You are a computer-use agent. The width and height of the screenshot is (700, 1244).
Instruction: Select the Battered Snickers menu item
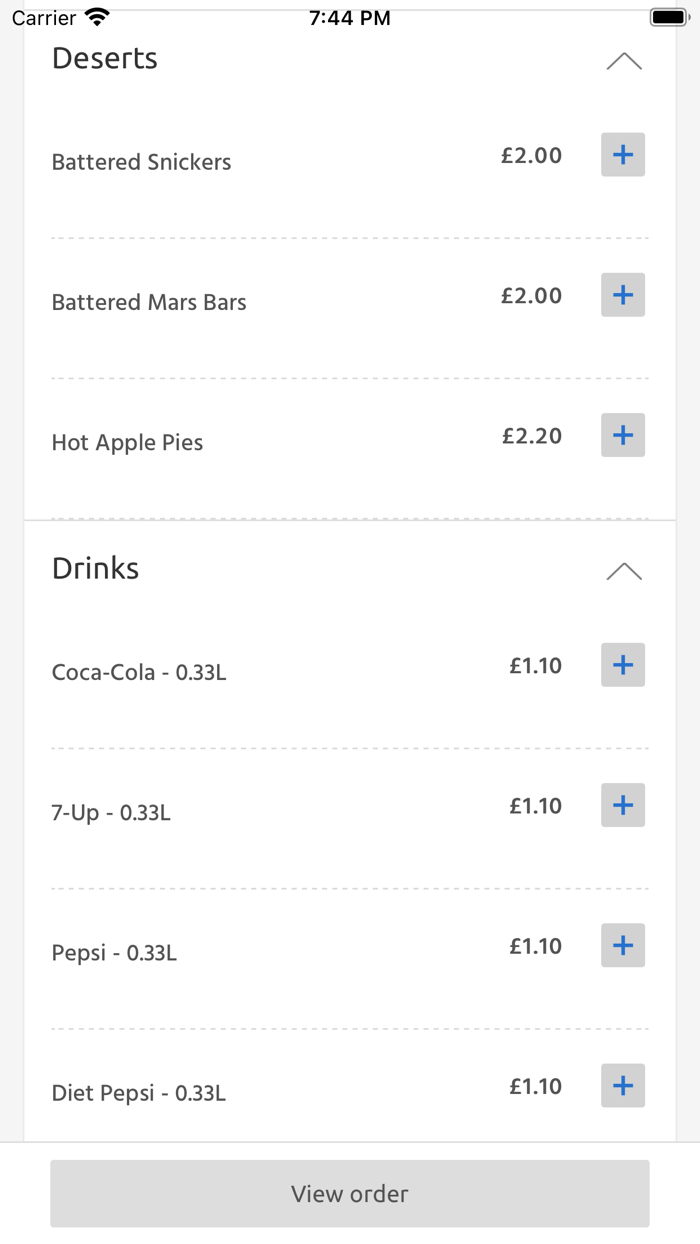coord(141,161)
